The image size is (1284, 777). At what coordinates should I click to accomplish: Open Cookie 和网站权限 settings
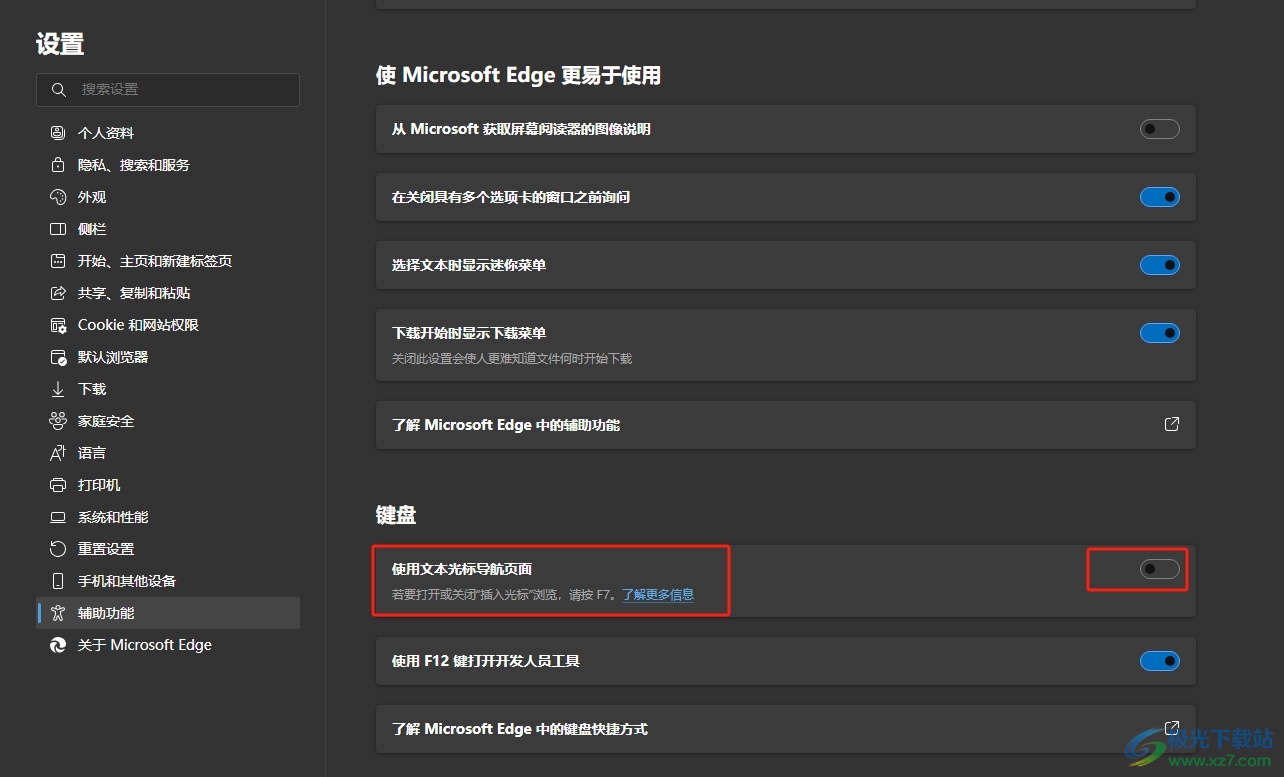point(168,325)
